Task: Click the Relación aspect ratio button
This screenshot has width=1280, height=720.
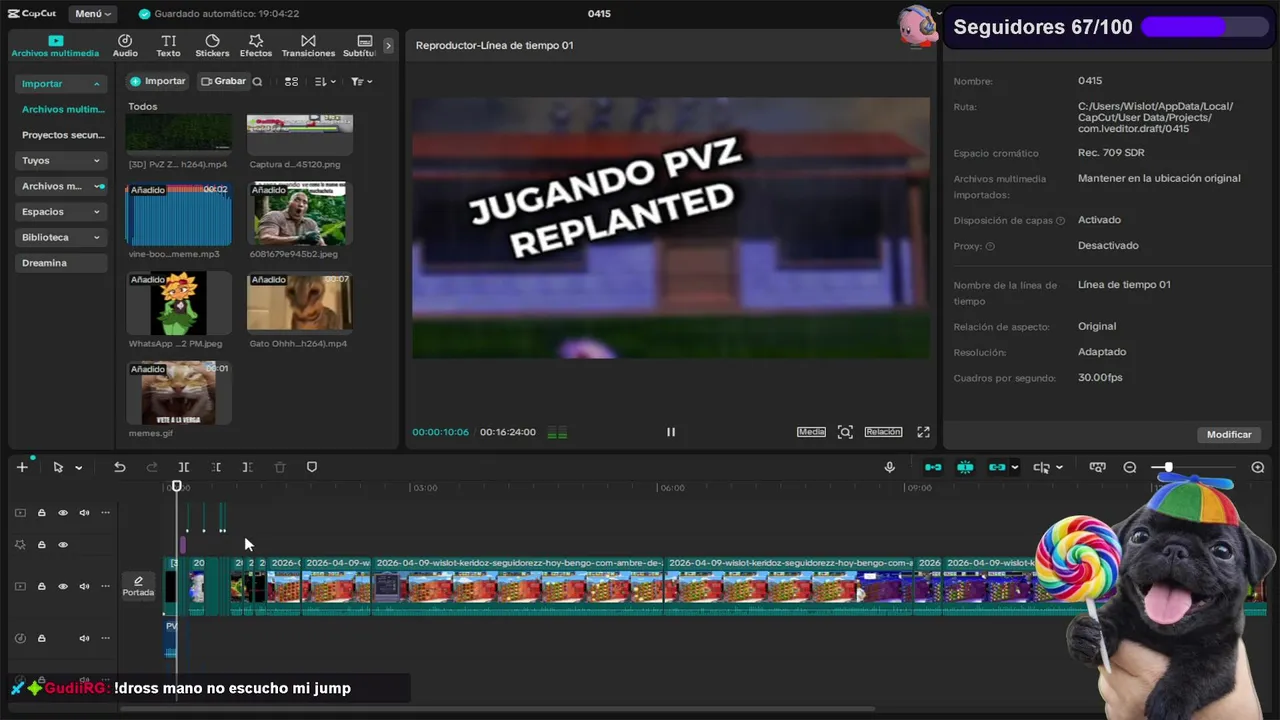Action: [x=883, y=432]
